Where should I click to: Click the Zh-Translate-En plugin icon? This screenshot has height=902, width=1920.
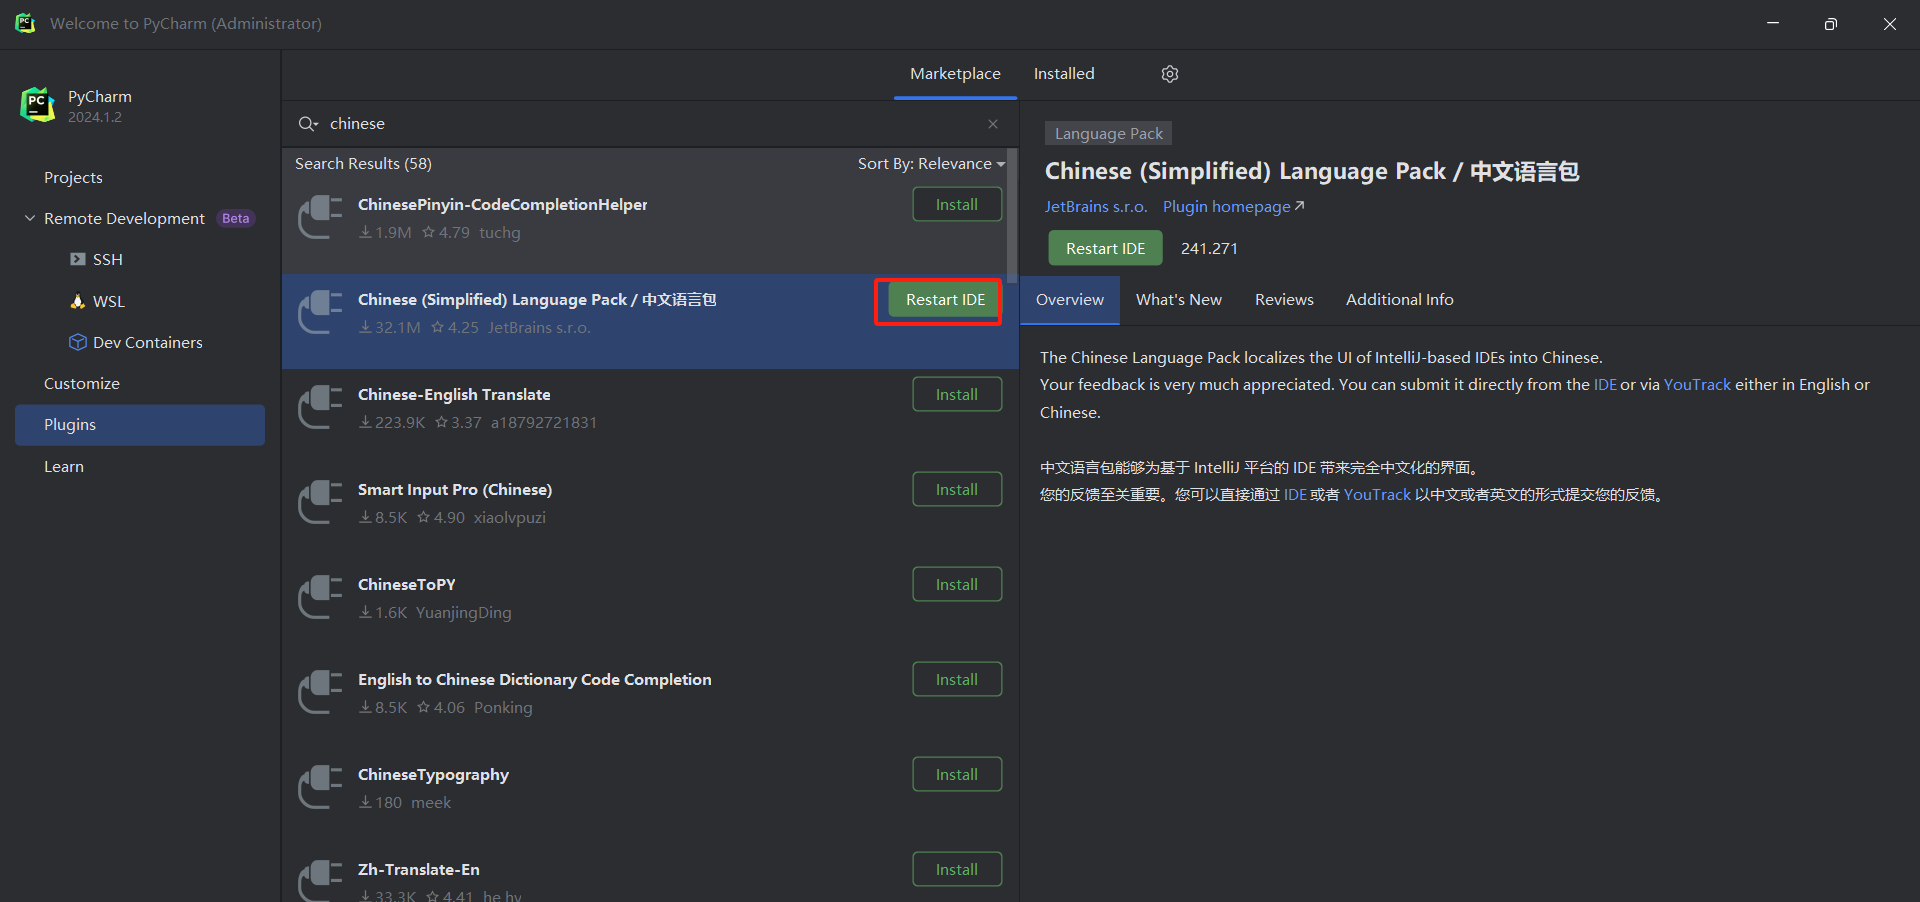tap(321, 880)
